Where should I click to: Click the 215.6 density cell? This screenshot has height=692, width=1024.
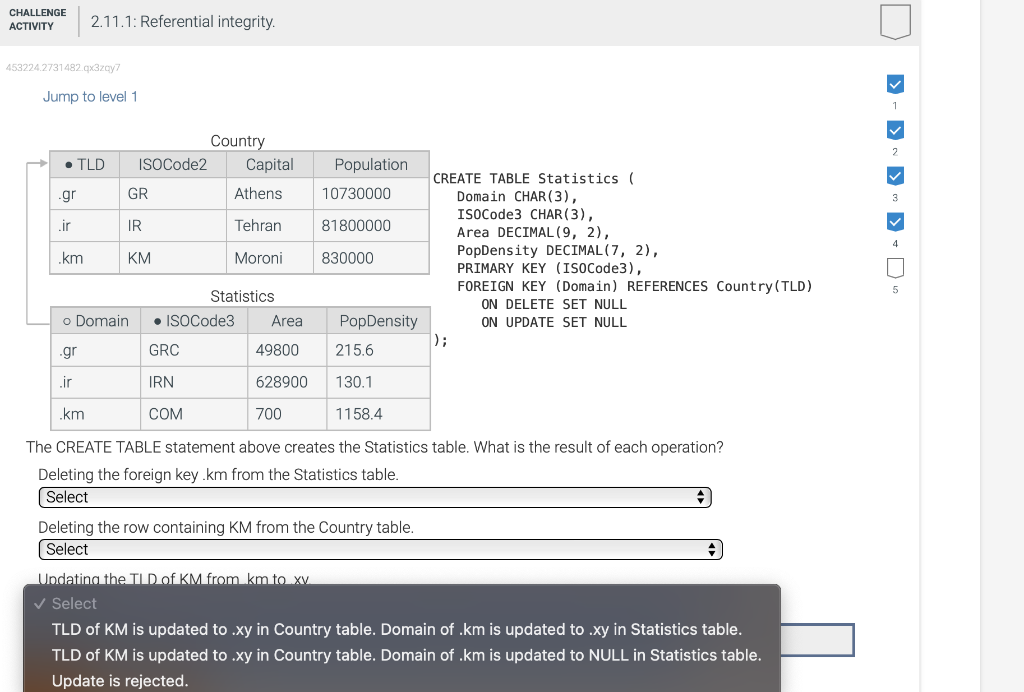tap(378, 350)
